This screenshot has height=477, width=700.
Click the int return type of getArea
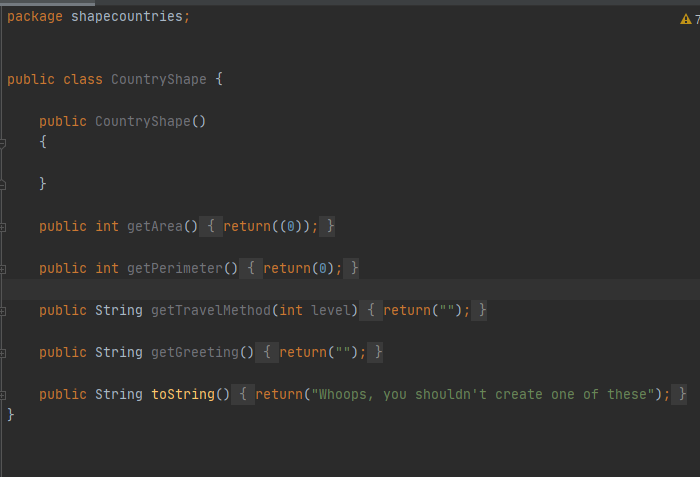click(x=107, y=226)
